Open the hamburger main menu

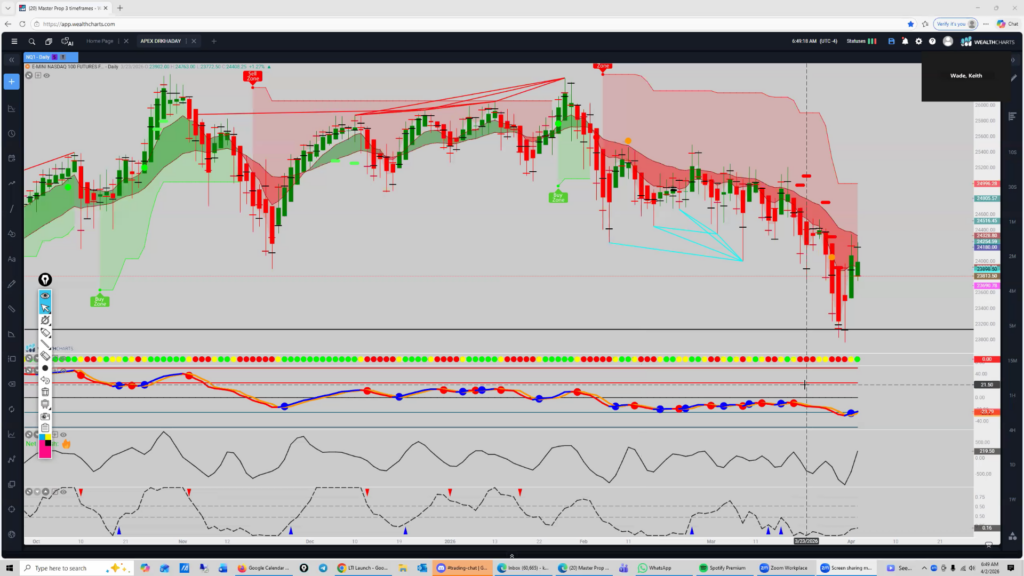(x=14, y=41)
